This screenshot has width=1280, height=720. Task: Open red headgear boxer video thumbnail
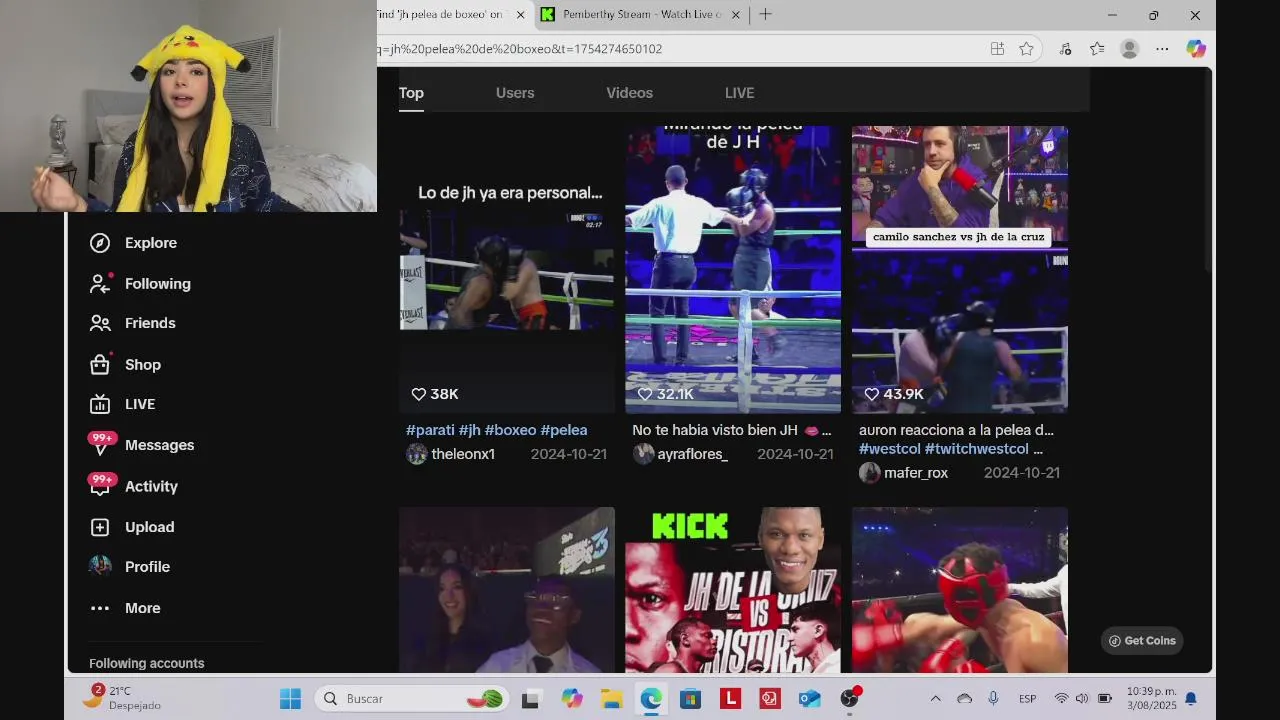tap(960, 590)
